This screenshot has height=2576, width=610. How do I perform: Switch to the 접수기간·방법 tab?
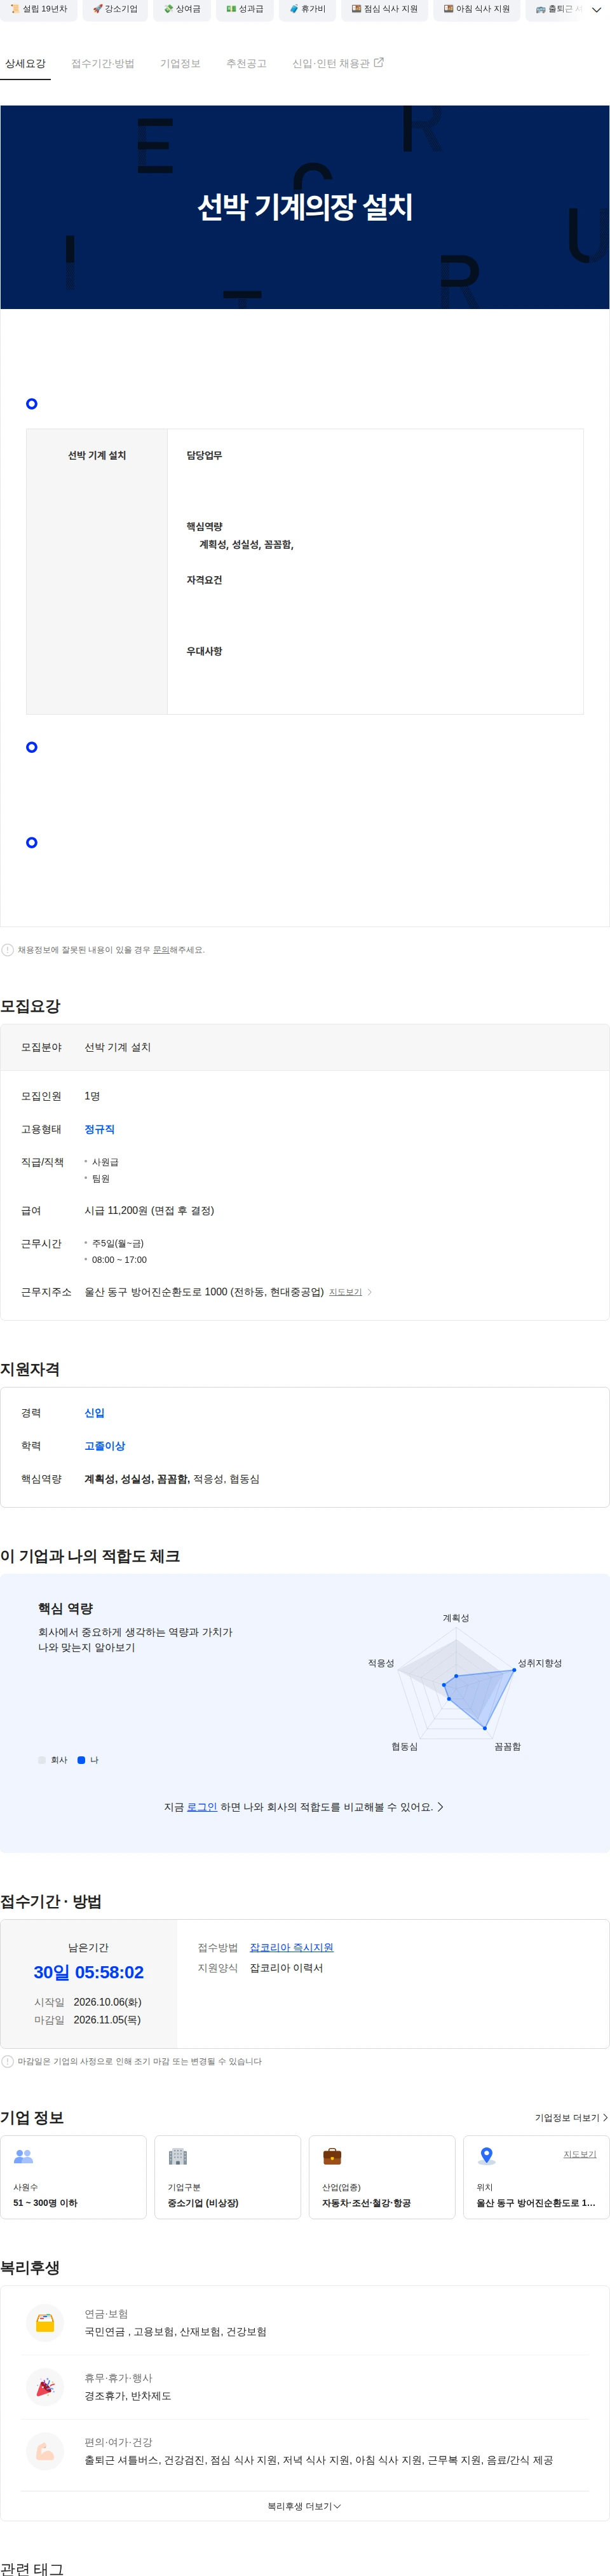pyautogui.click(x=103, y=63)
